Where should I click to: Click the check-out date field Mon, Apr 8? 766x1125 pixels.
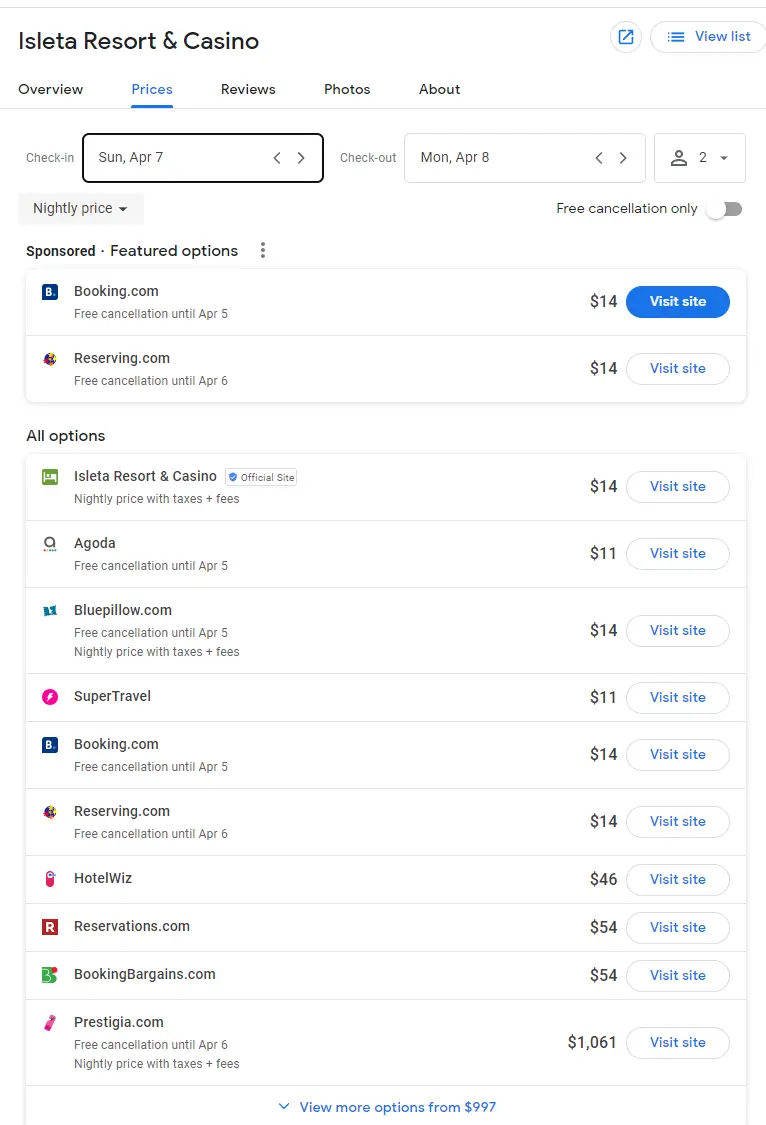coord(525,158)
